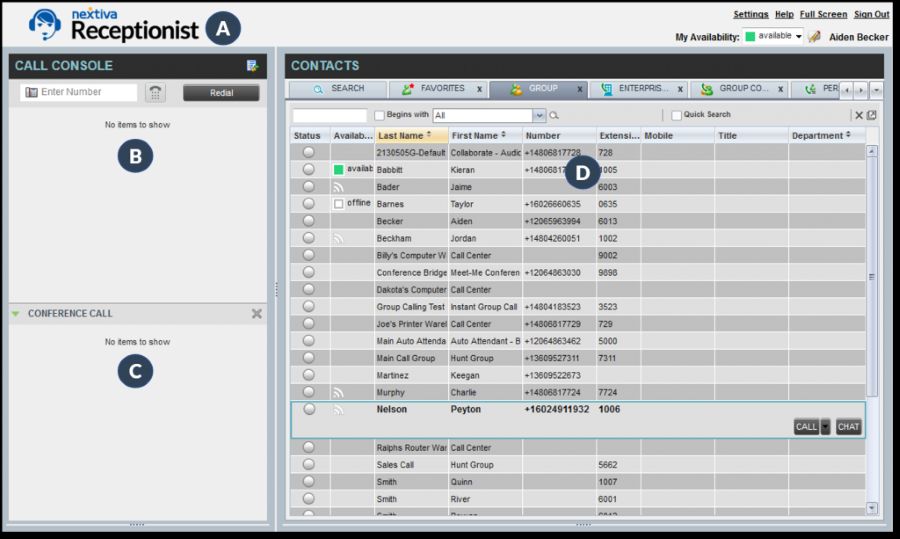Click the Sign Out link
Screen dimensions: 900x539
click(x=871, y=14)
